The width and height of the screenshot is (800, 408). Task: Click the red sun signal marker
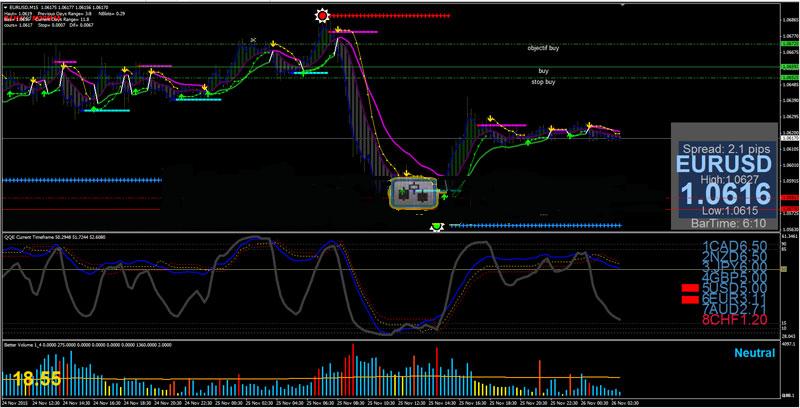point(322,16)
